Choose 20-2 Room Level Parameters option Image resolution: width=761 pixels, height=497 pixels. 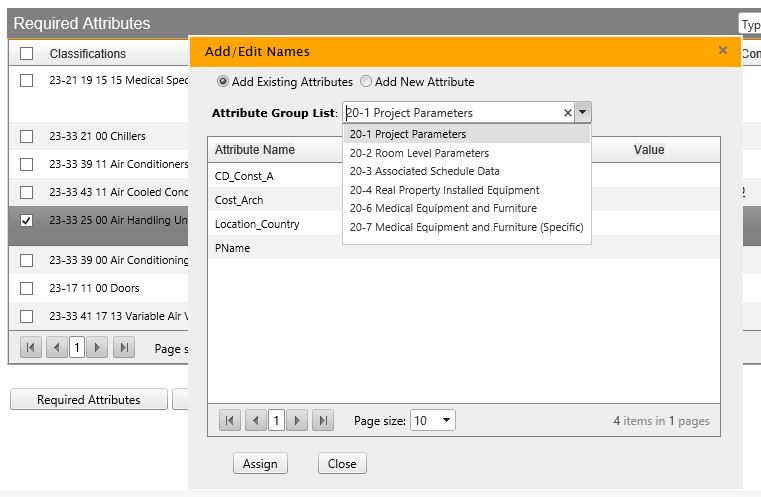point(419,153)
